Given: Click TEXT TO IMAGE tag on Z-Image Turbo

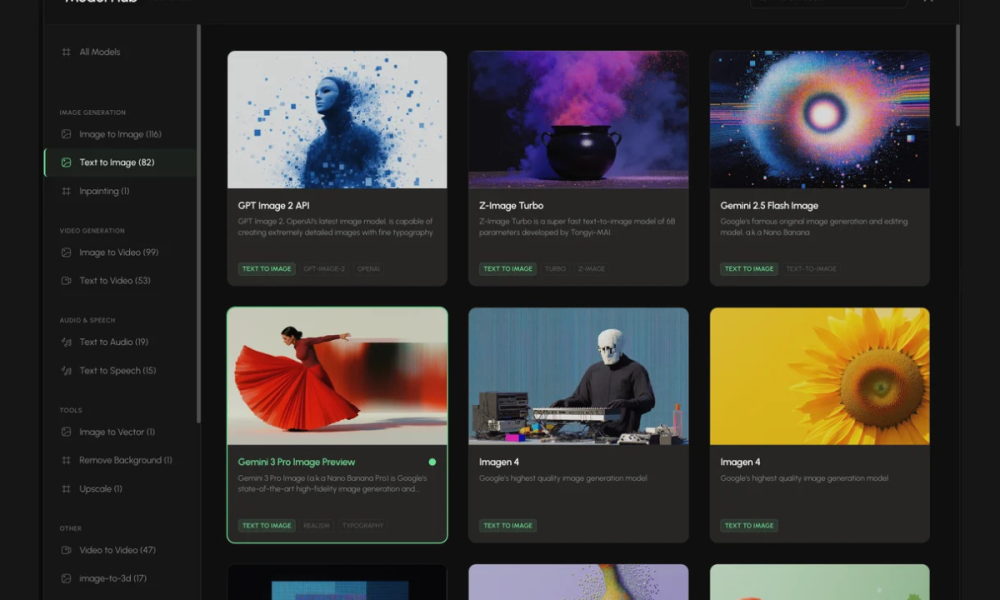Looking at the screenshot, I should 508,269.
